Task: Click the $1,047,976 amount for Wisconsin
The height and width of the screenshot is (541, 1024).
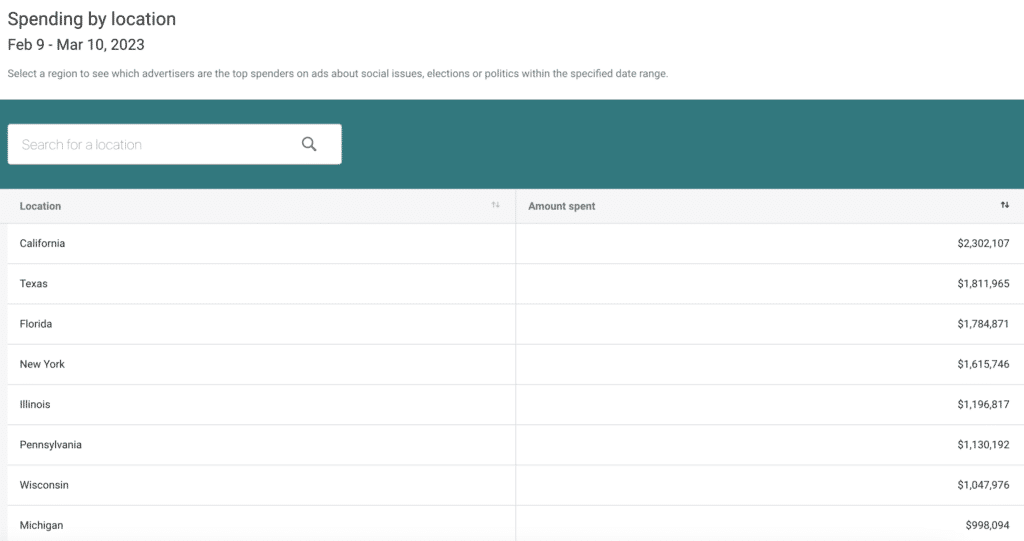Action: [x=982, y=485]
